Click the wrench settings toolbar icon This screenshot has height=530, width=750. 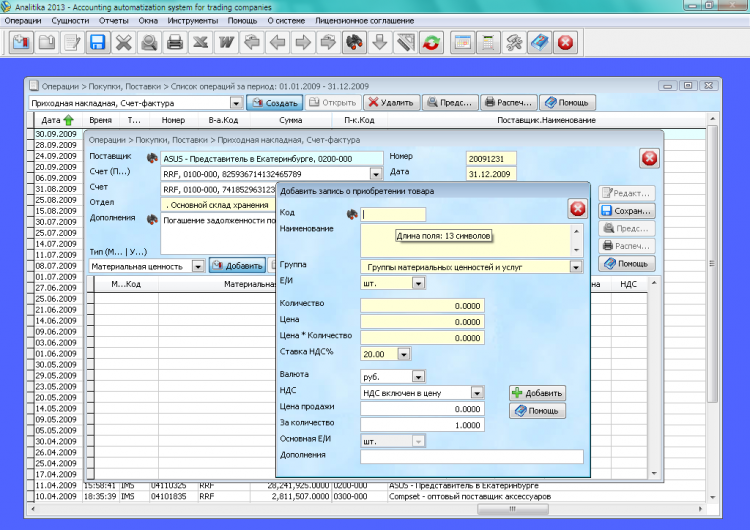(514, 43)
